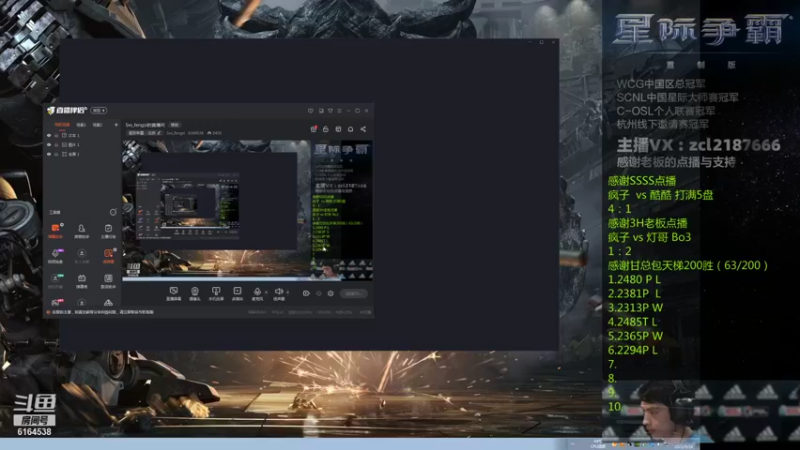Click the lock icon in room header
This screenshot has height=450, width=800.
tap(326, 129)
